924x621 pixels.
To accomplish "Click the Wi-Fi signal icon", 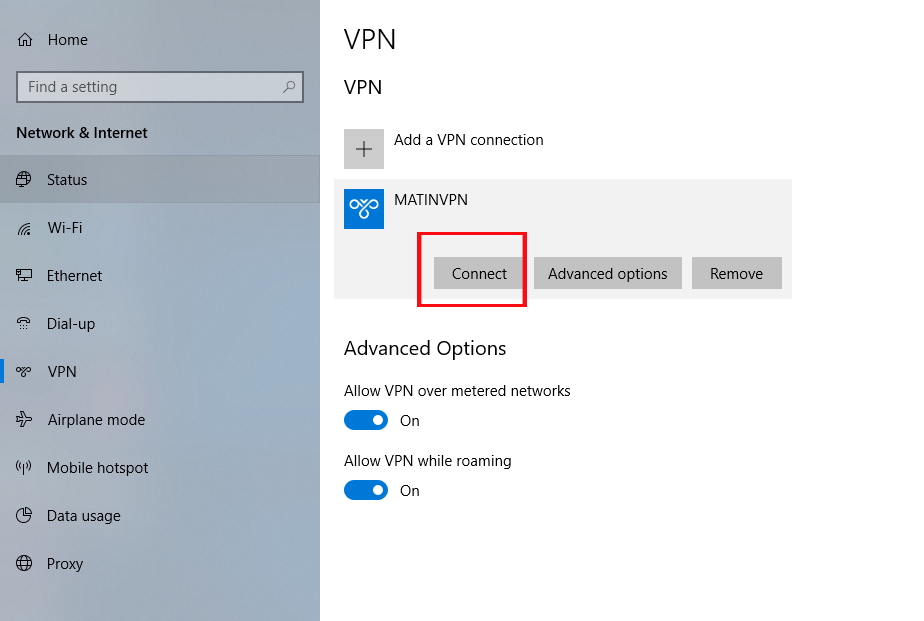I will click(x=25, y=229).
